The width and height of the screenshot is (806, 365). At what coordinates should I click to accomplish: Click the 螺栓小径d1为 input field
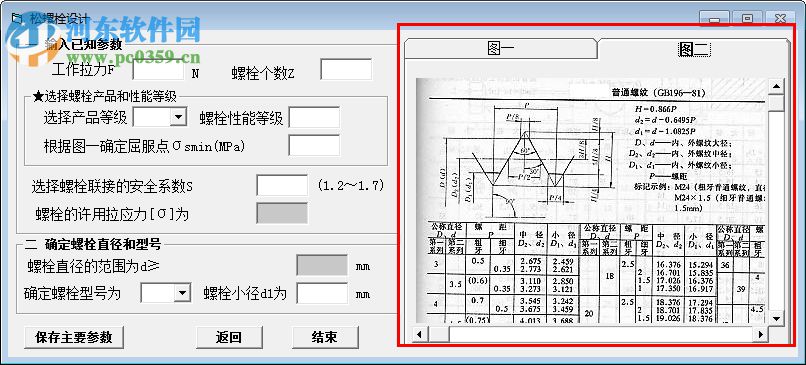(x=322, y=293)
